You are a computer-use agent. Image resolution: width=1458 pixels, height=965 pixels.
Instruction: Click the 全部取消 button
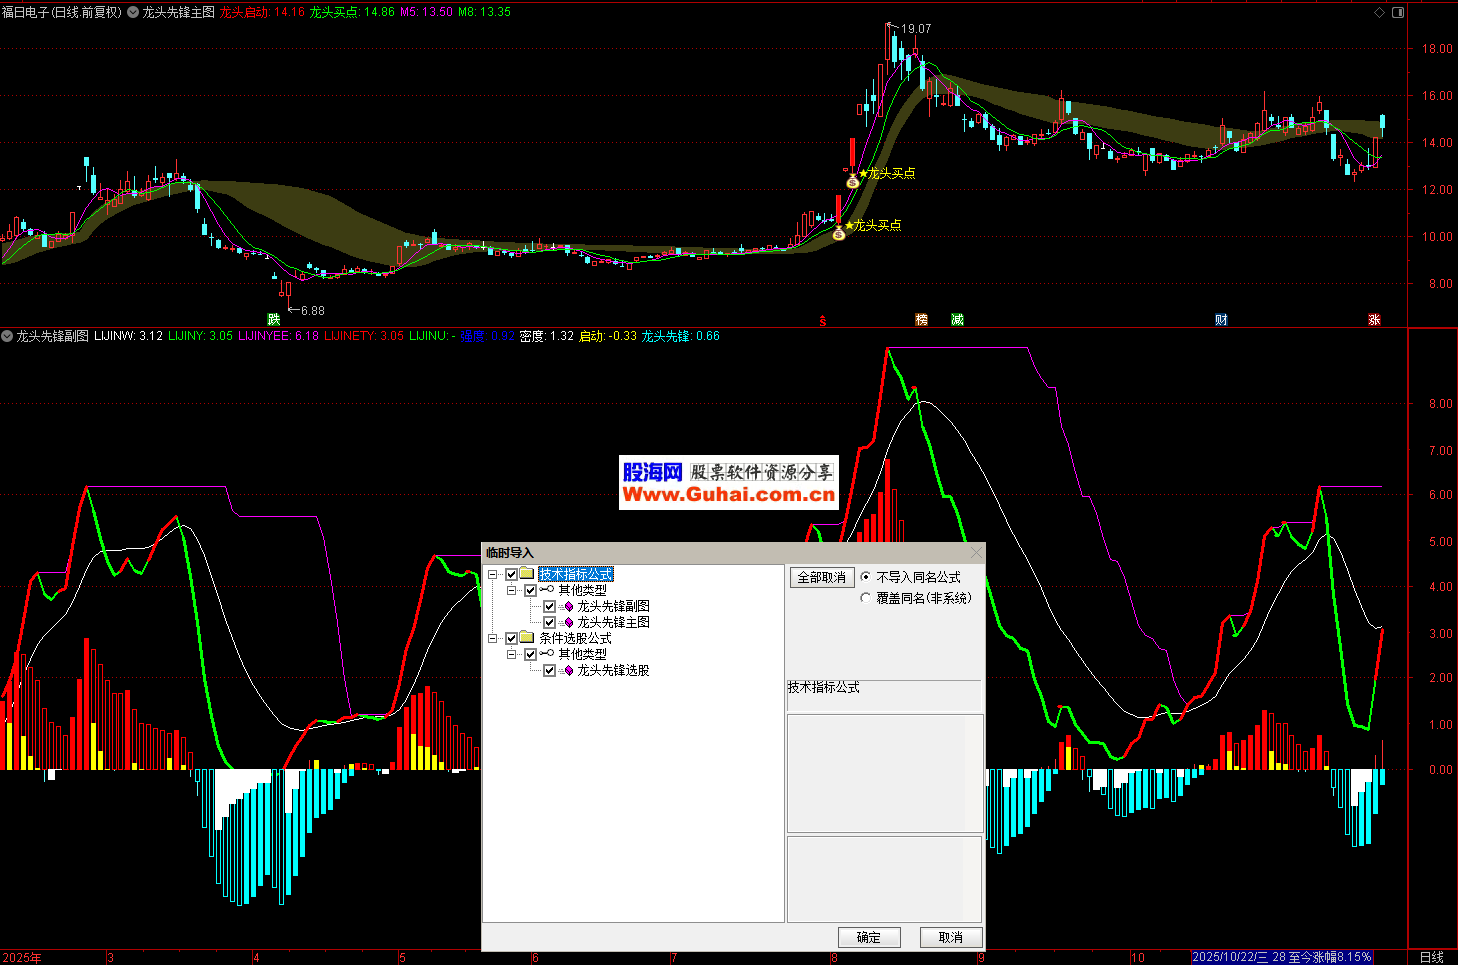pyautogui.click(x=821, y=577)
